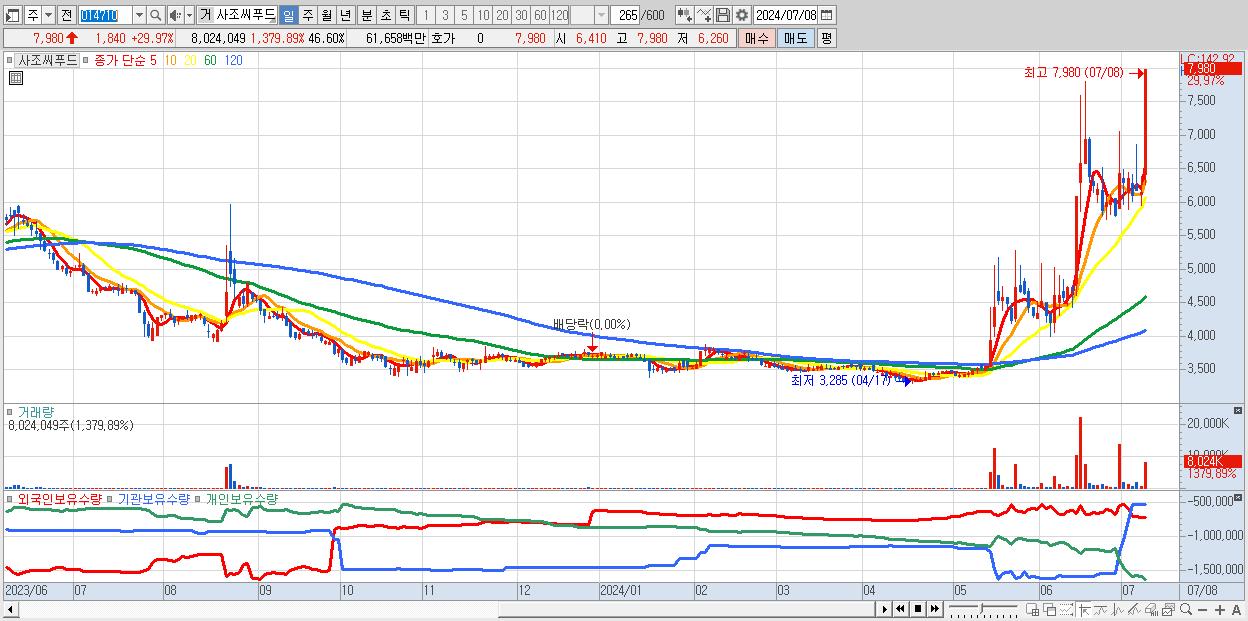Image resolution: width=1248 pixels, height=621 pixels.
Task: Click the add line indicator icon
Action: [x=703, y=15]
